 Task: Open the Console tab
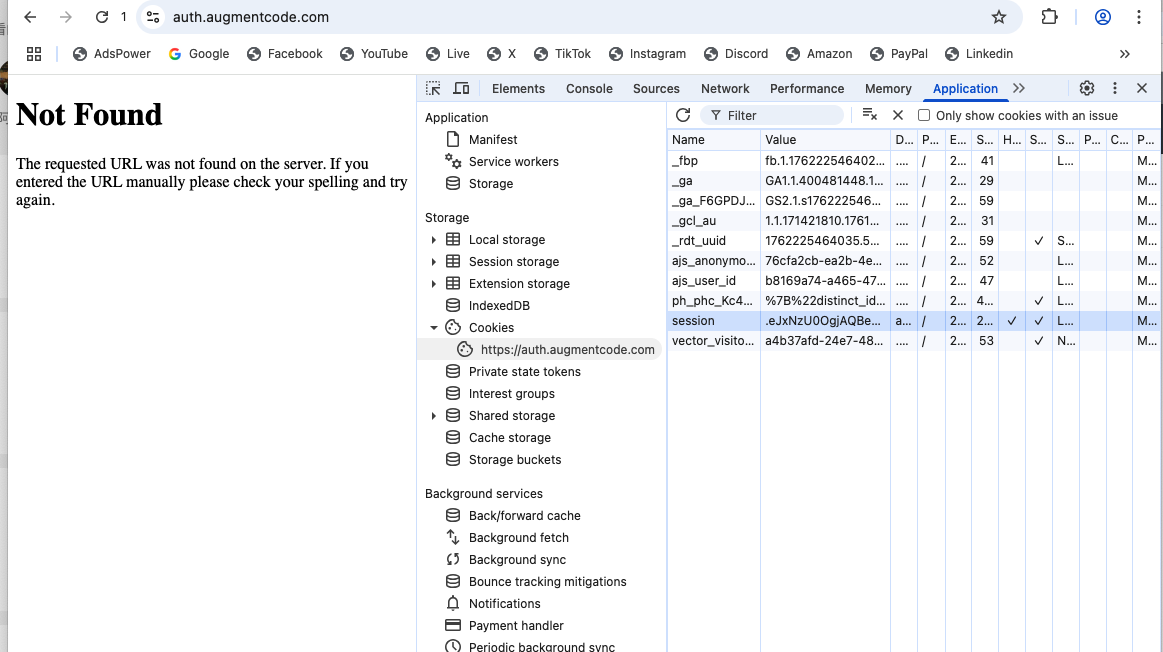pyautogui.click(x=589, y=88)
